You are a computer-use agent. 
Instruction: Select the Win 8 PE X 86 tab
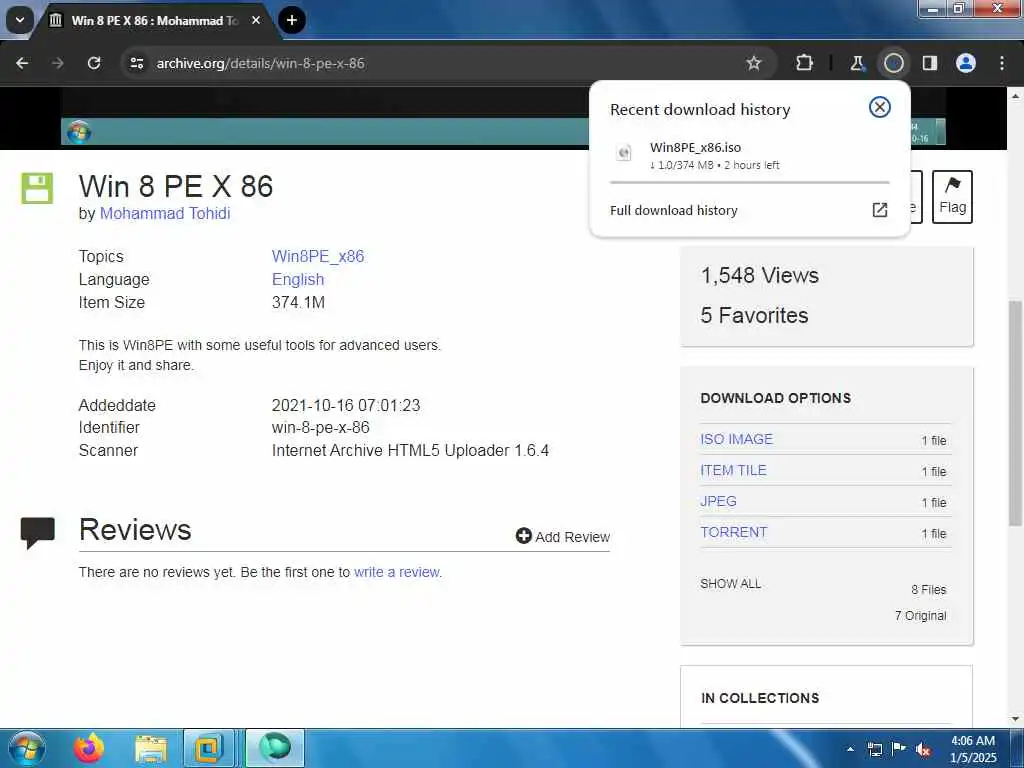coord(154,20)
